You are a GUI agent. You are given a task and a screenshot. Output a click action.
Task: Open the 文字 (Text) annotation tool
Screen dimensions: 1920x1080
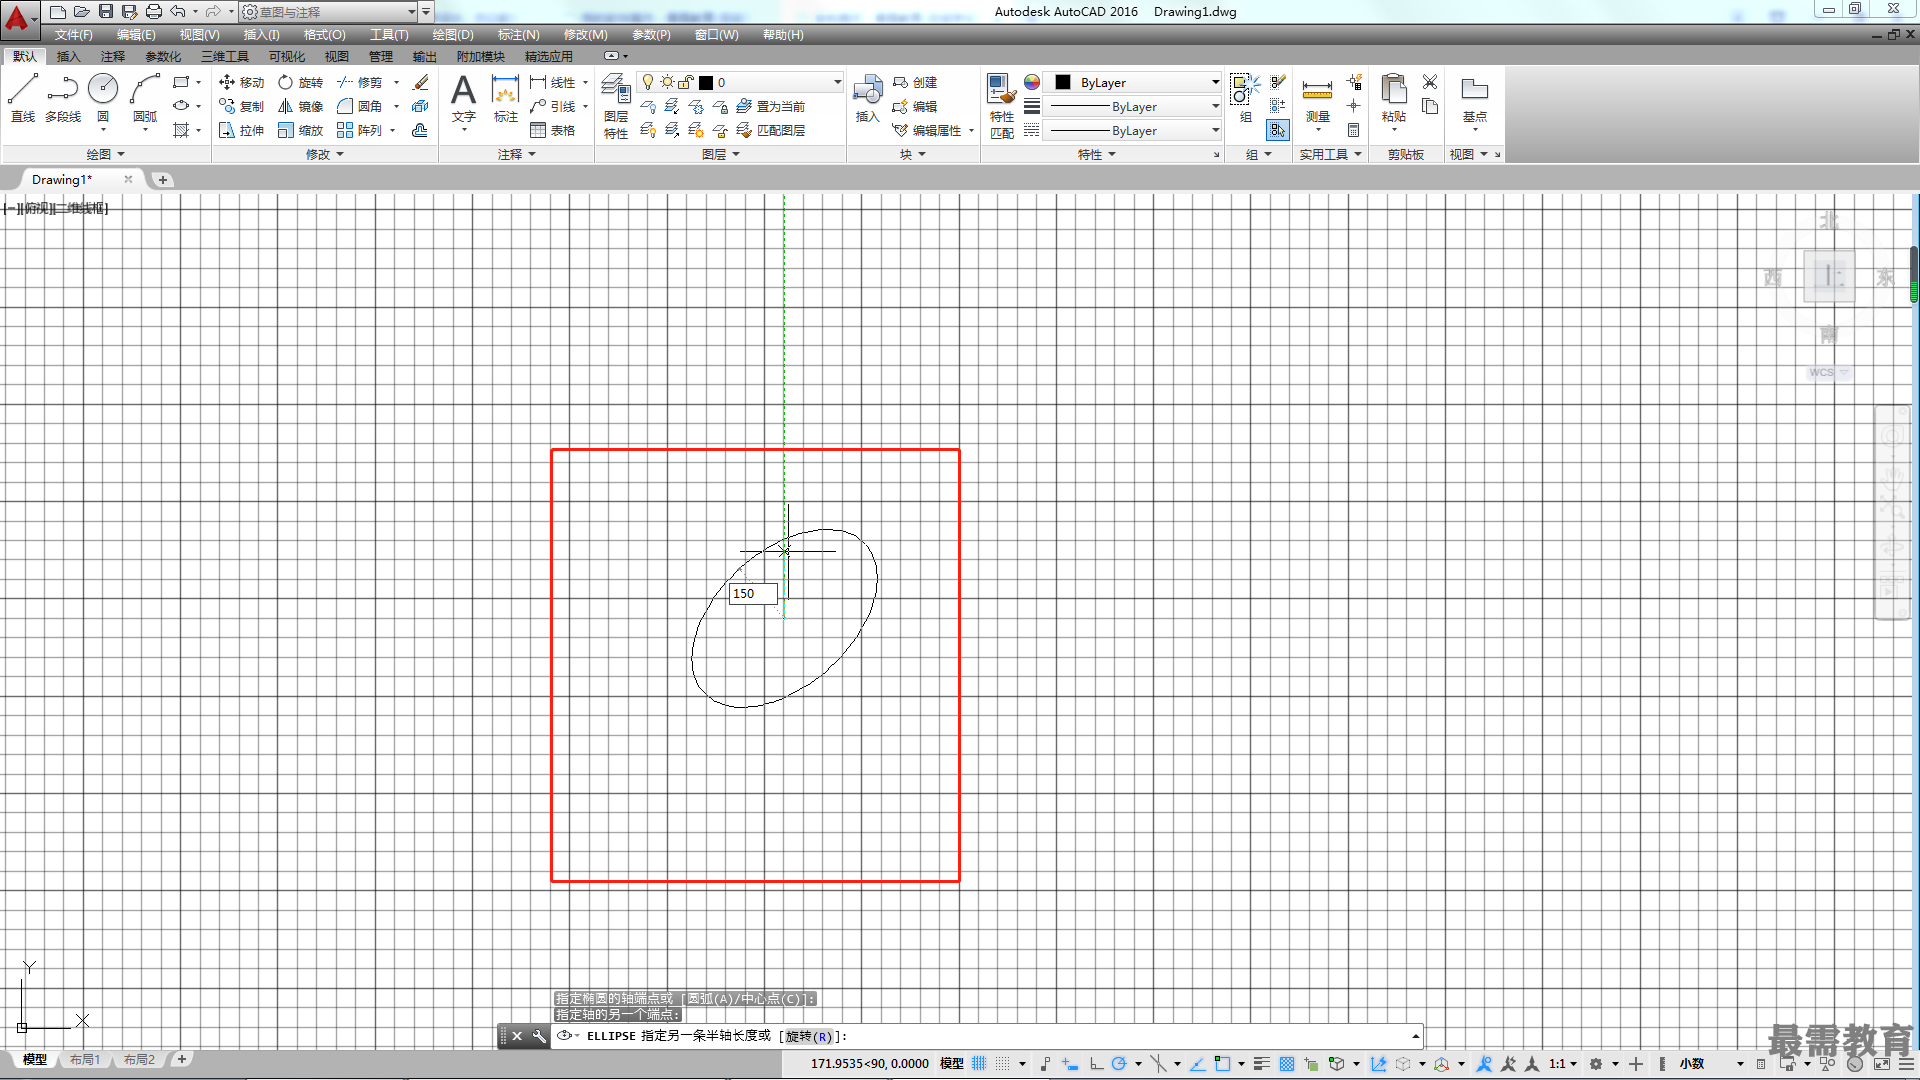tap(463, 98)
